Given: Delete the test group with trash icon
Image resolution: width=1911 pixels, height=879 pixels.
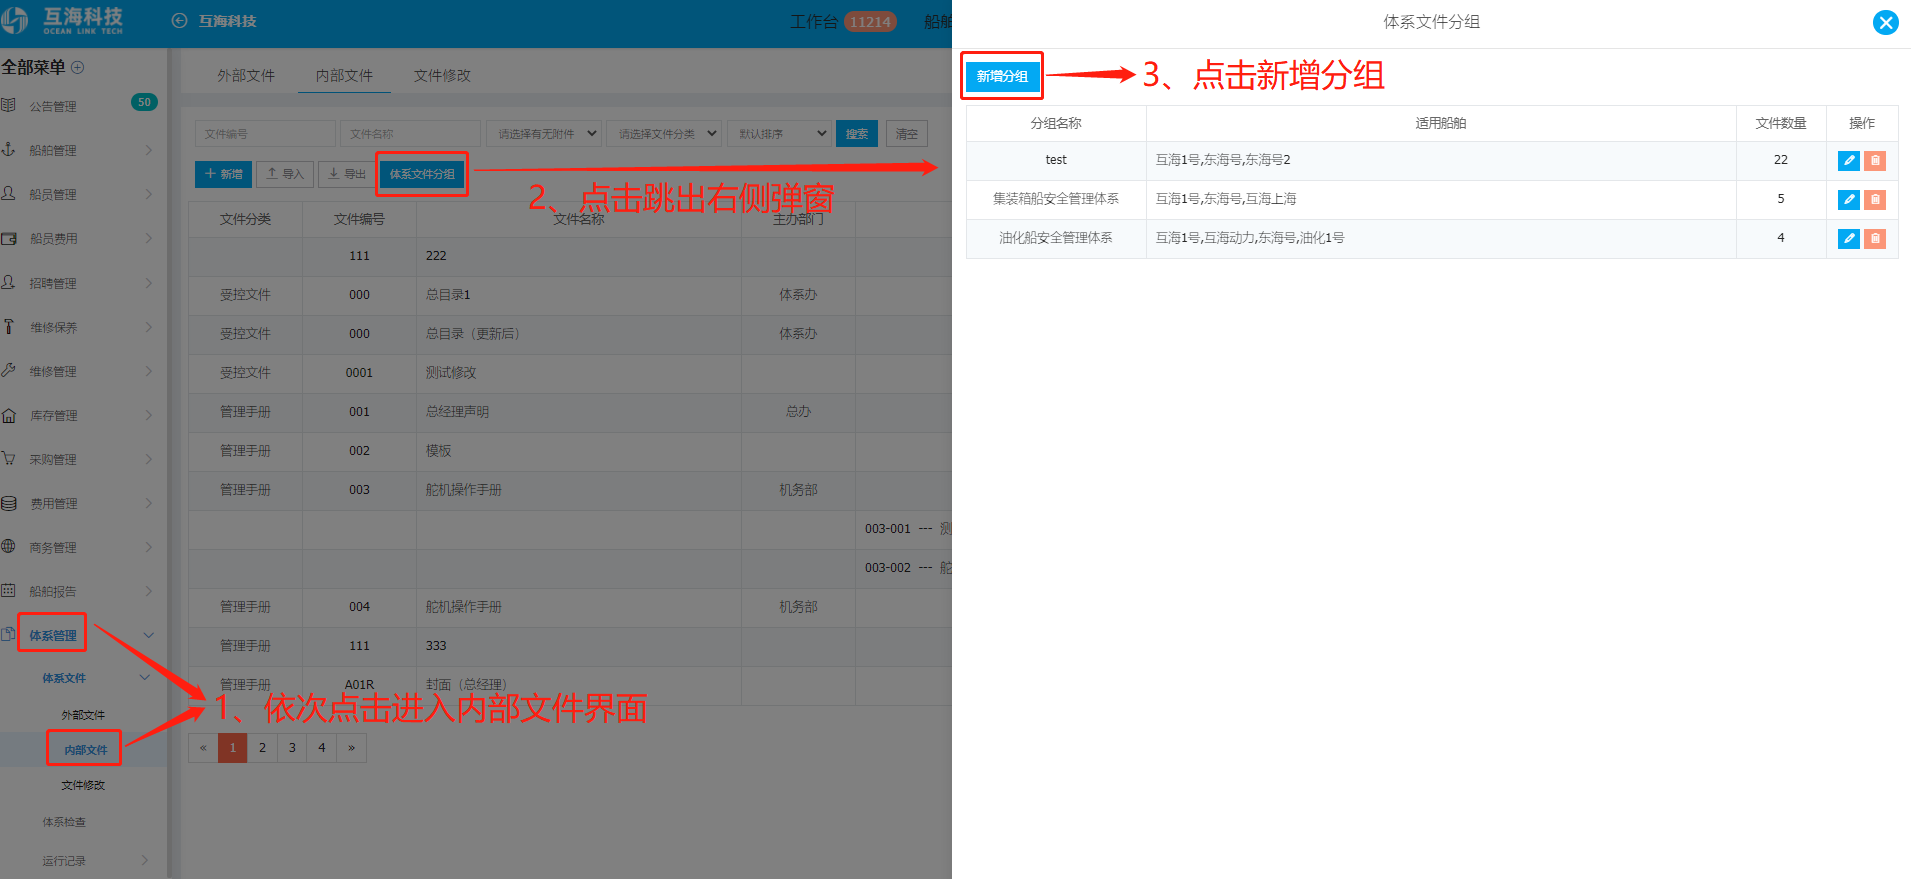Looking at the screenshot, I should pyautogui.click(x=1875, y=161).
